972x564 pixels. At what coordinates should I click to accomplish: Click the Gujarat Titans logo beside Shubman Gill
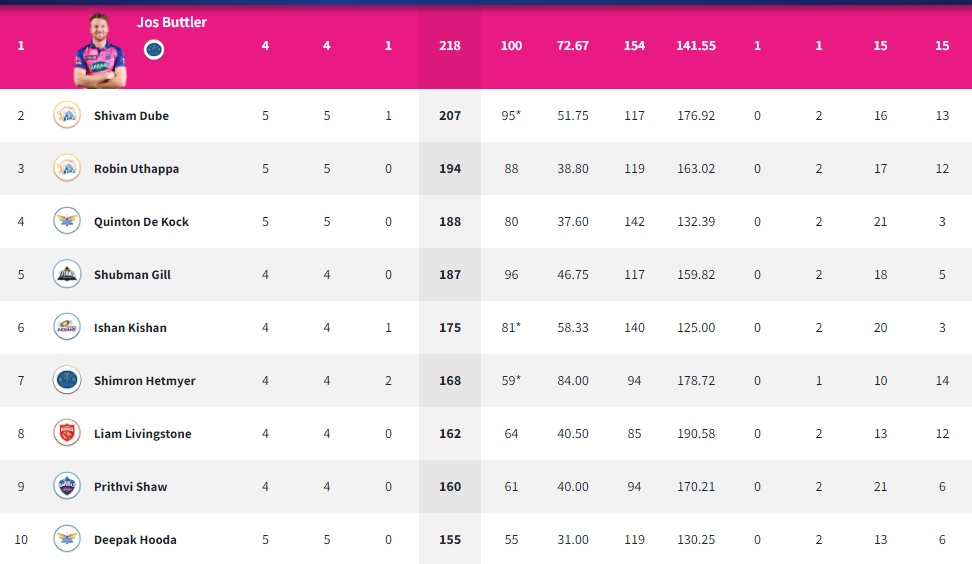[67, 275]
